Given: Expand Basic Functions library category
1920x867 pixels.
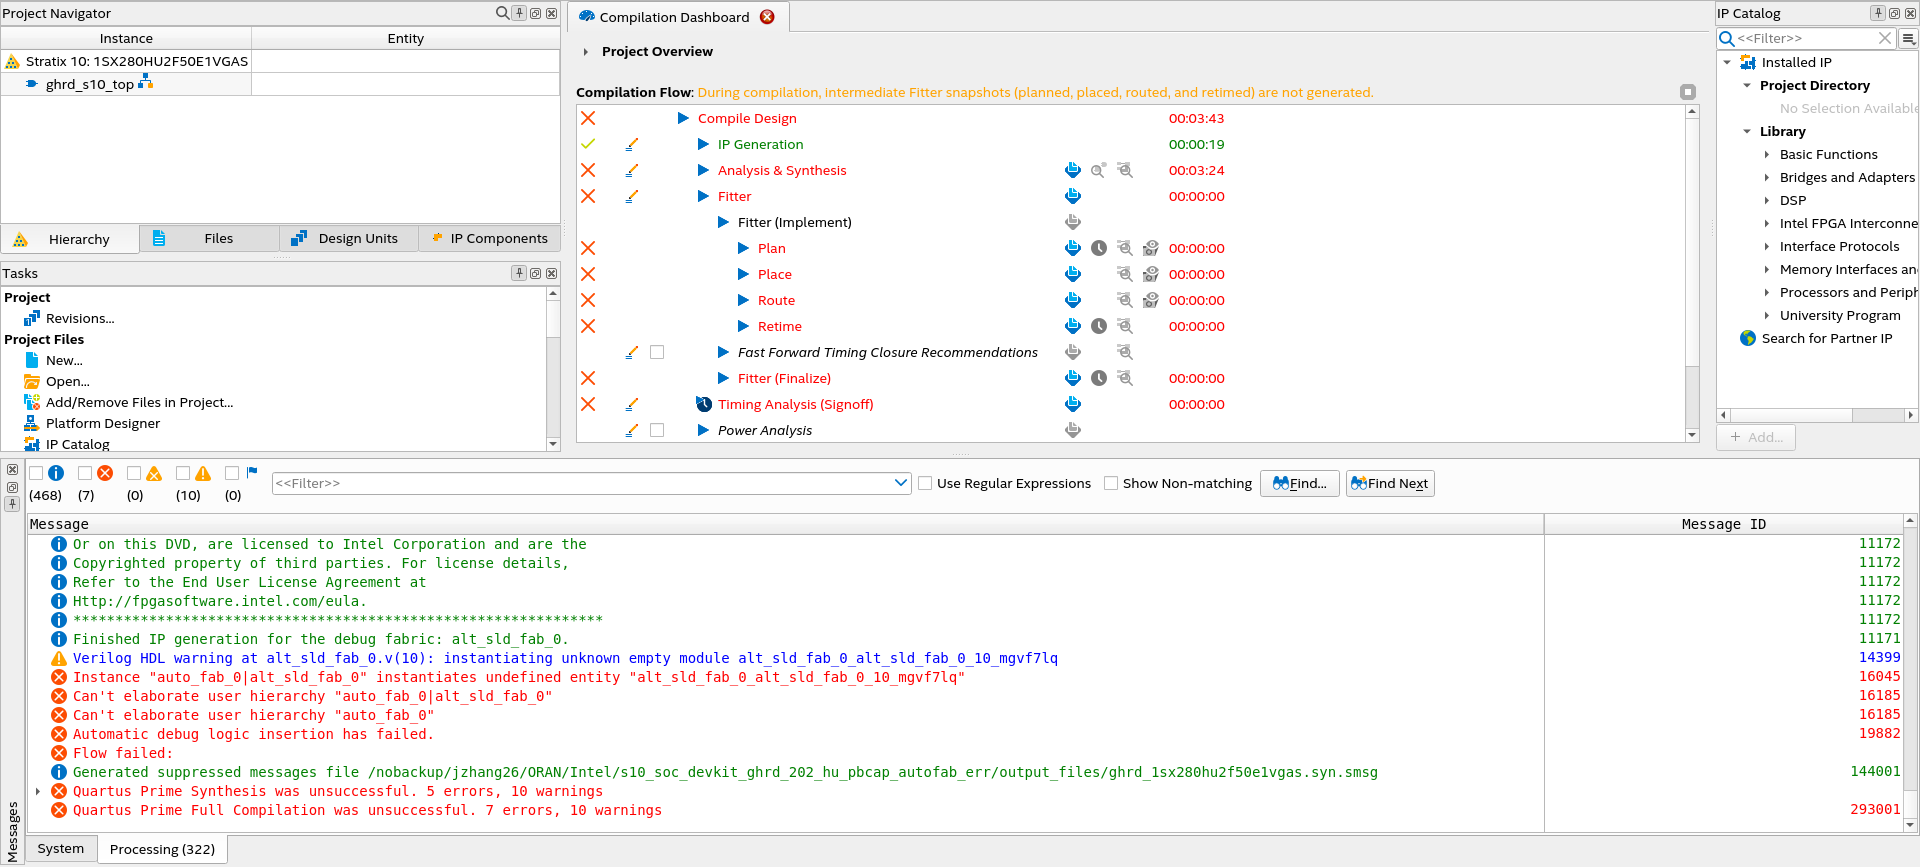Looking at the screenshot, I should [x=1767, y=154].
